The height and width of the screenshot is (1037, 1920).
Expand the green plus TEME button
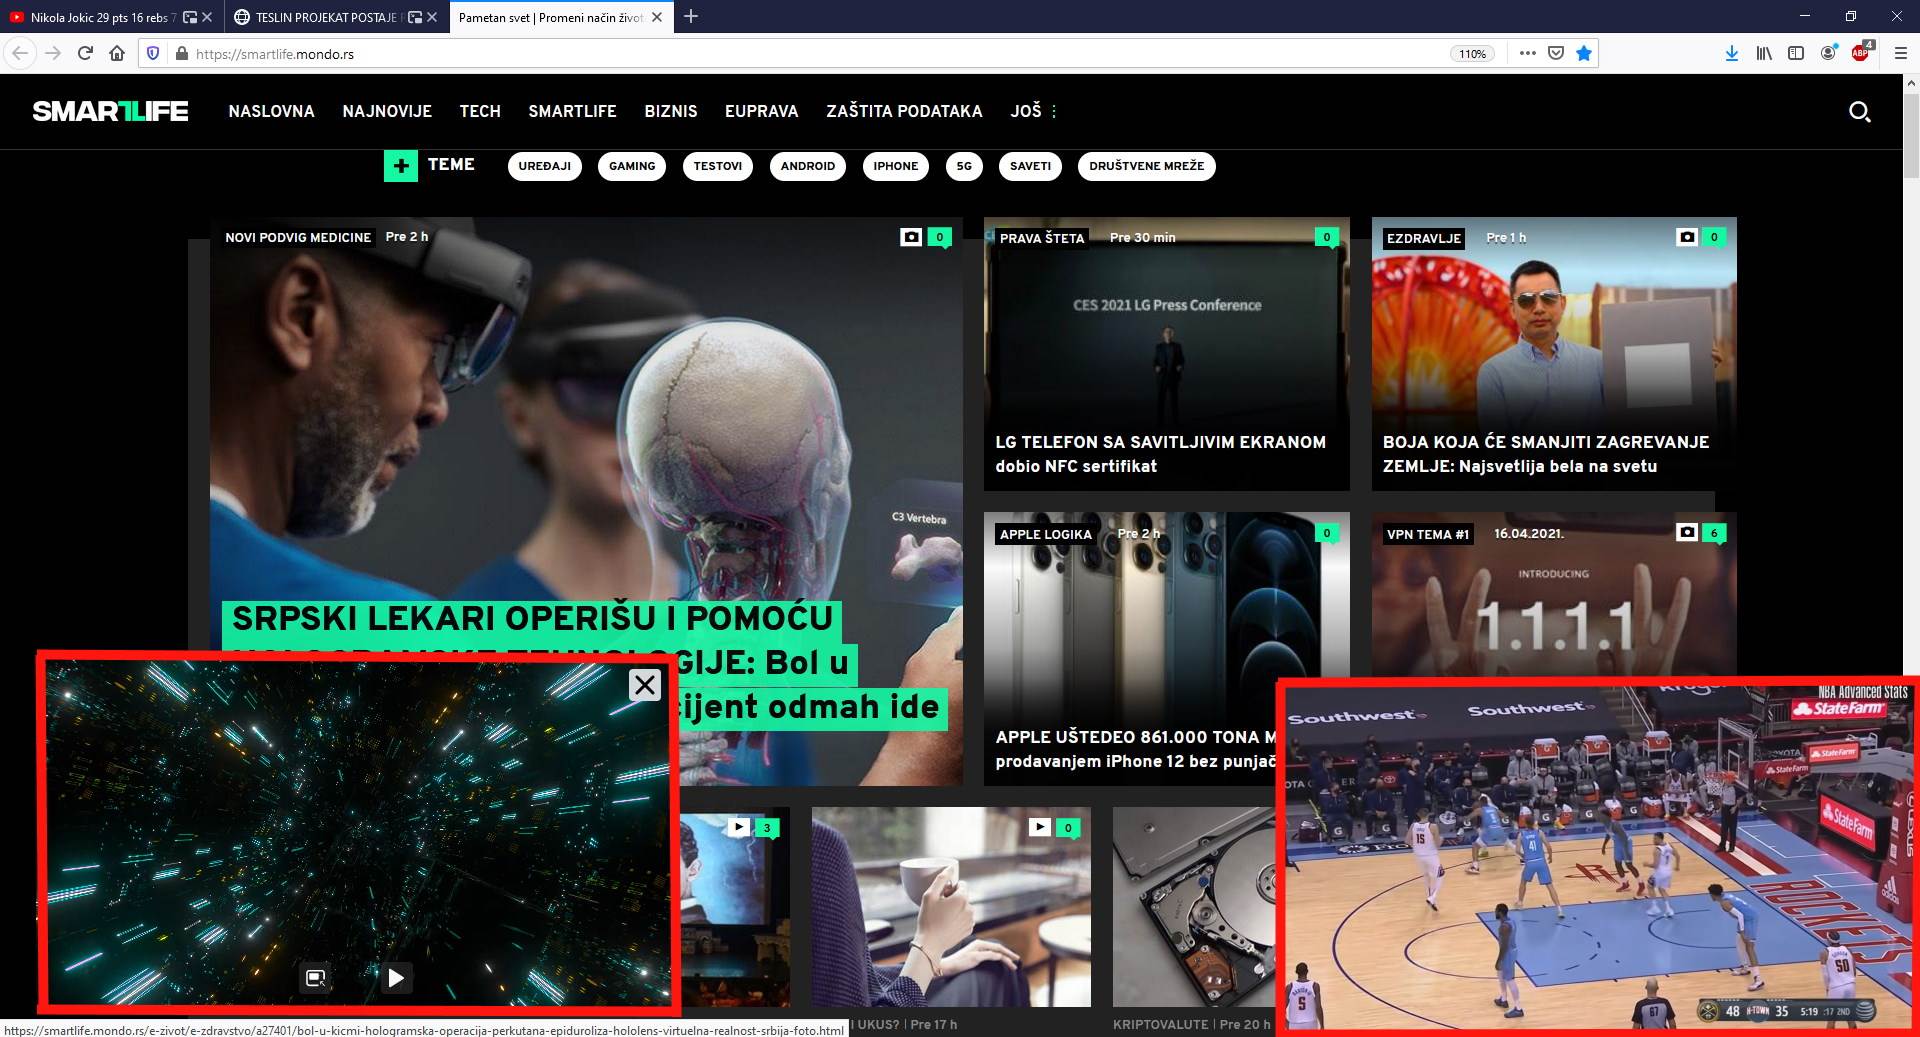(401, 166)
